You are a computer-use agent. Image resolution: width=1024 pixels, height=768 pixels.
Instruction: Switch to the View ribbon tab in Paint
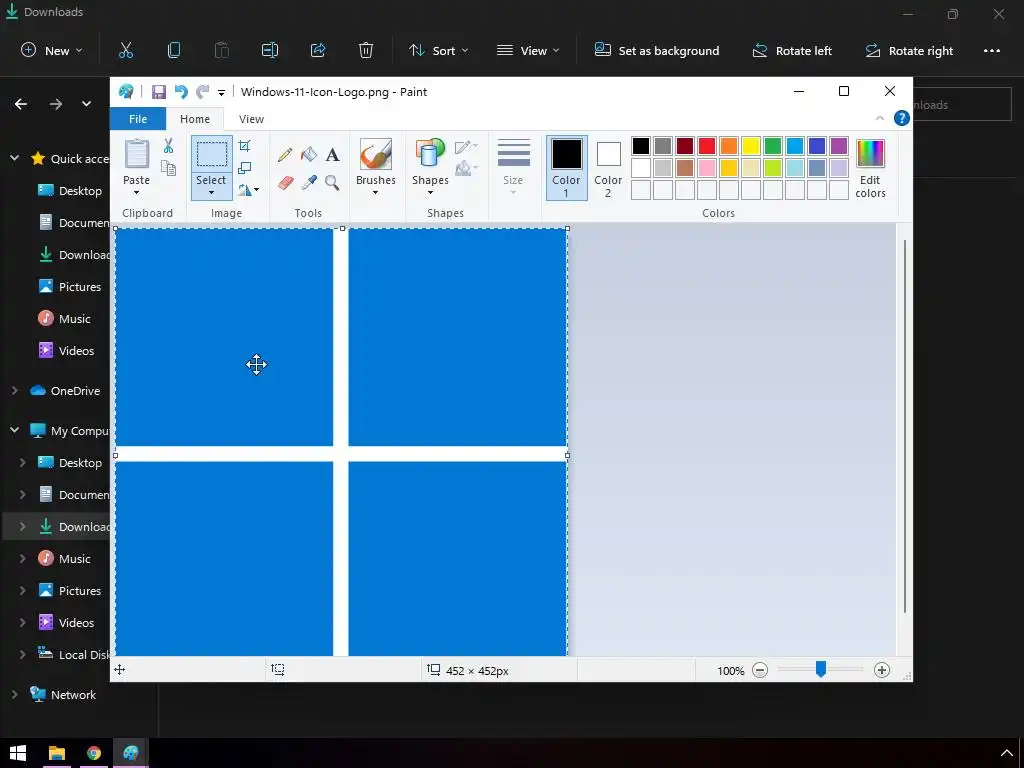tap(251, 119)
